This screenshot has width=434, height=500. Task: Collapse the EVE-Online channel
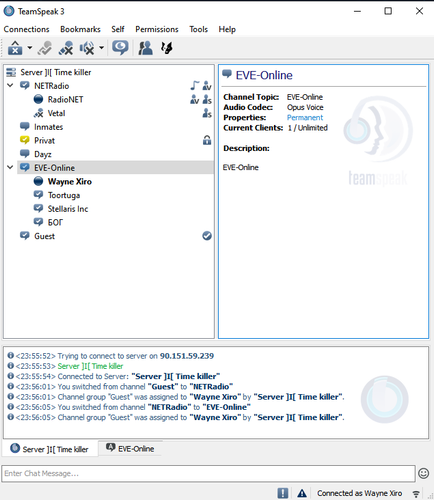coord(10,167)
